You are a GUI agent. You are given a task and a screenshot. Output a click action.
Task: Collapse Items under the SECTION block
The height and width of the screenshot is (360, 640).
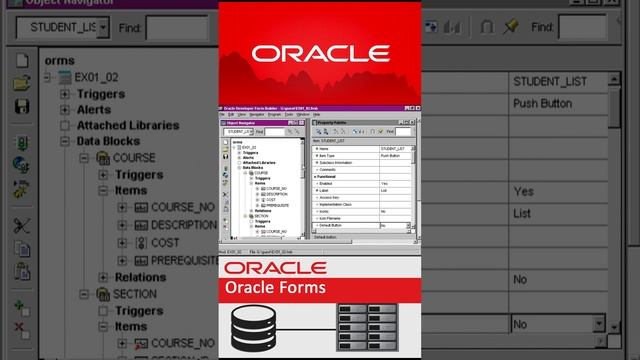pyautogui.click(x=103, y=327)
